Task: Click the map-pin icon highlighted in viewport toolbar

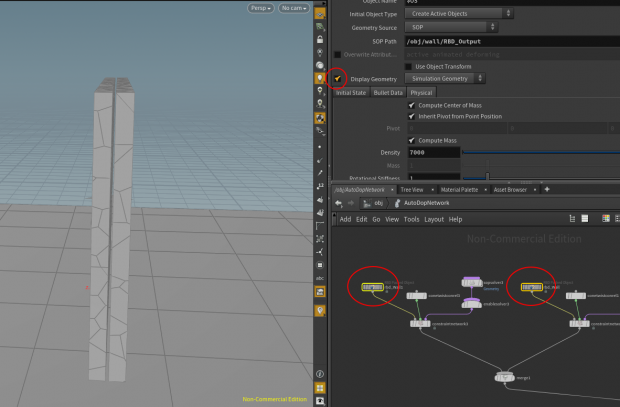Action: coord(320,310)
